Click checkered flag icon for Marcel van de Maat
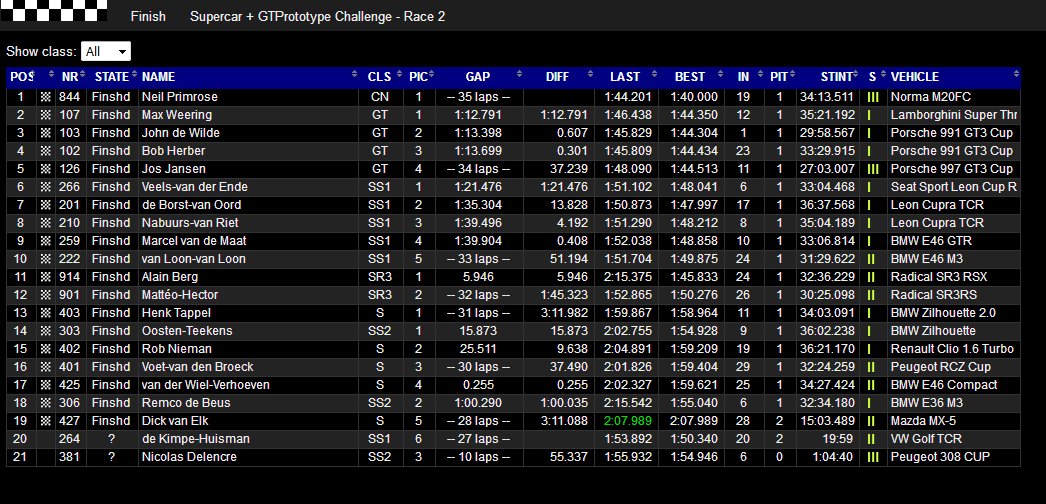This screenshot has width=1046, height=504. point(45,241)
